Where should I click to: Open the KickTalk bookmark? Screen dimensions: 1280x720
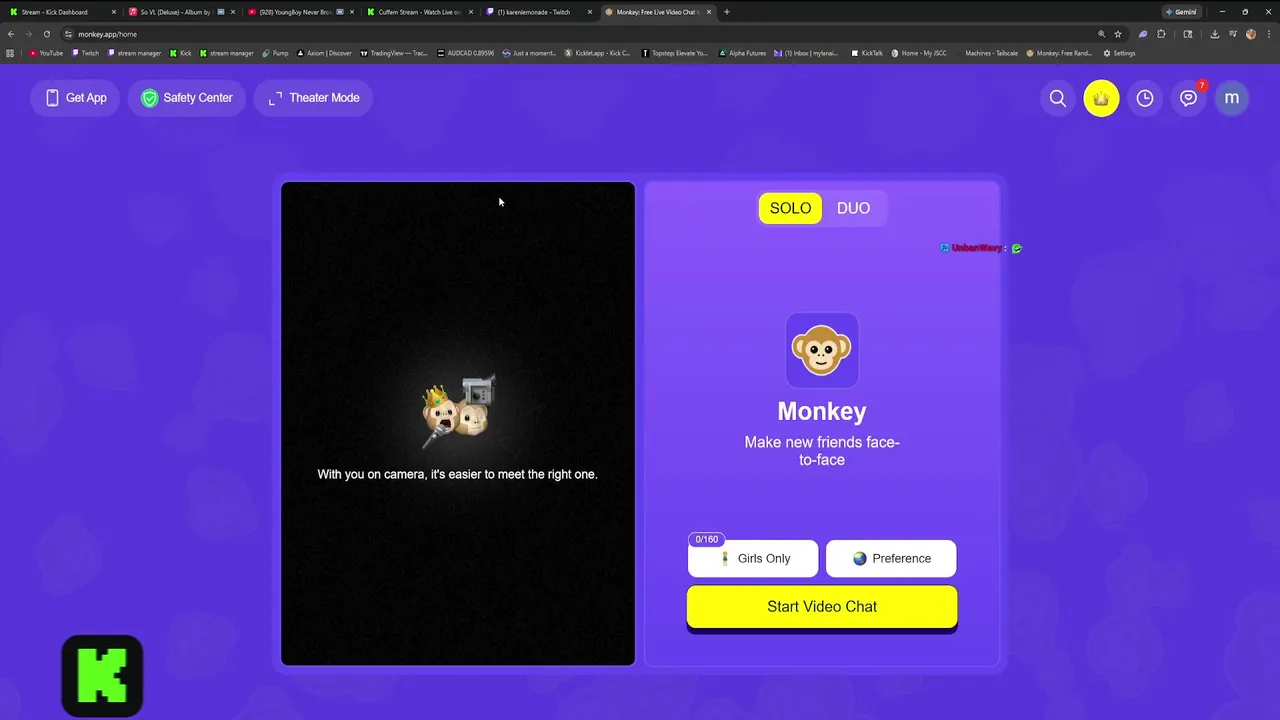[867, 53]
